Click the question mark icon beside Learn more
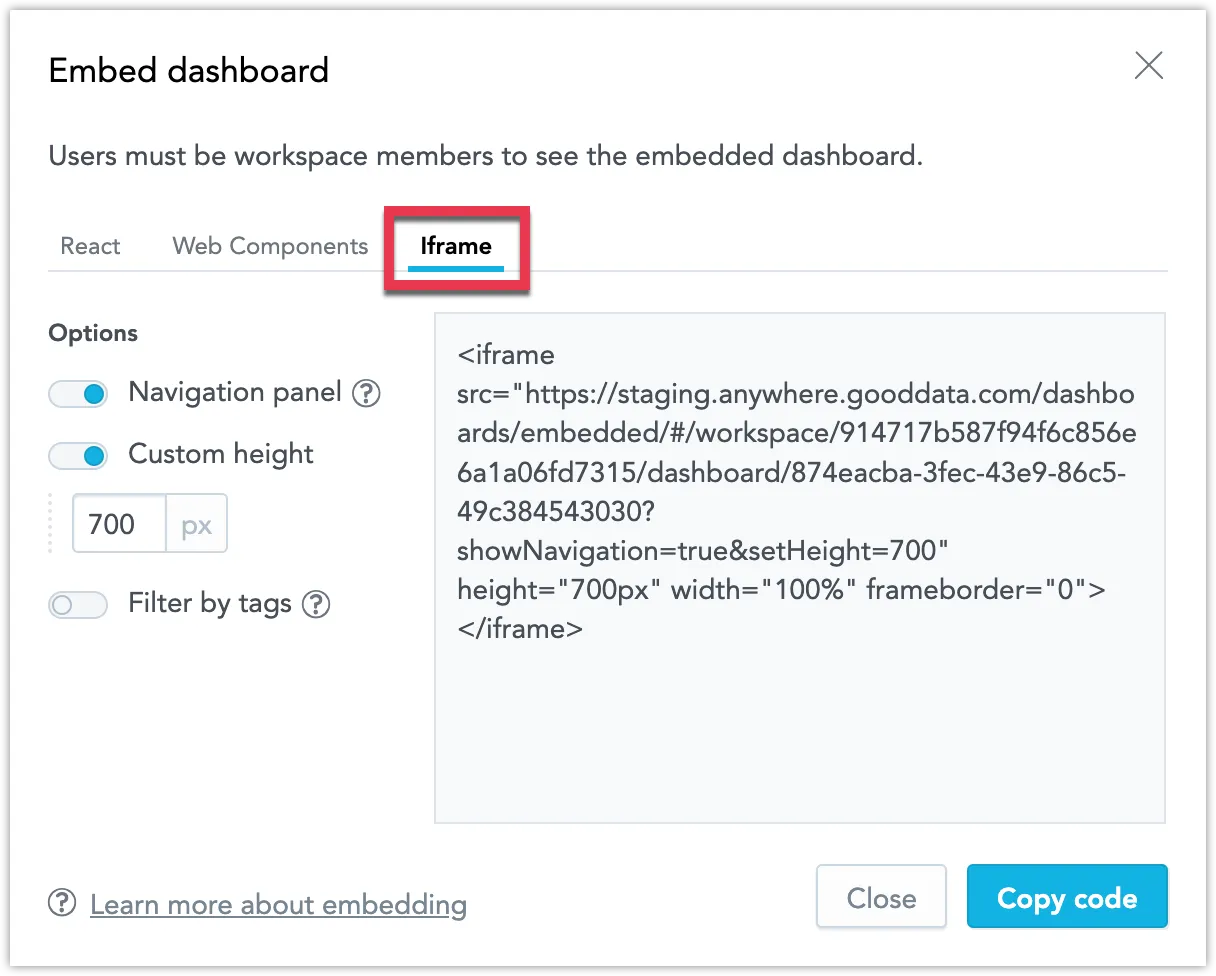This screenshot has height=976, width=1216. point(61,903)
